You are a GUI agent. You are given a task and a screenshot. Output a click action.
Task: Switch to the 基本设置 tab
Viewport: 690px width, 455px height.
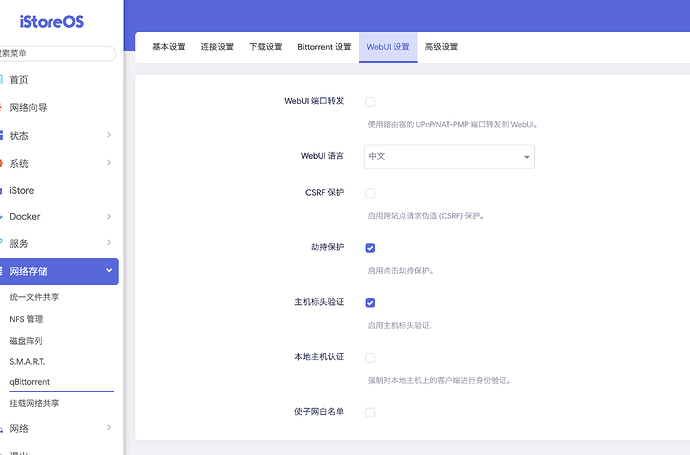pos(168,47)
